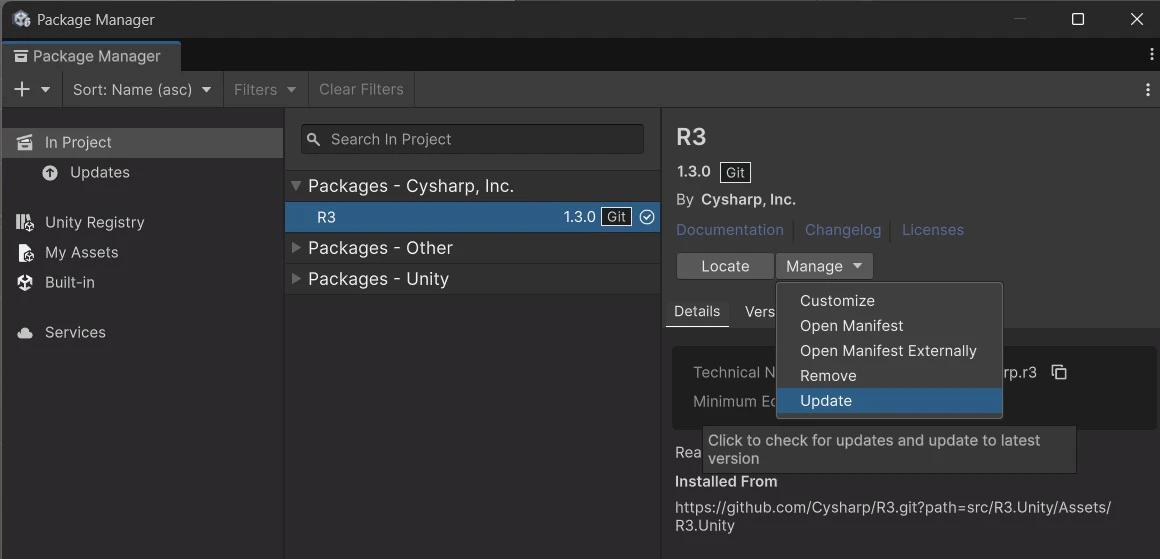
Task: Click the Services cloud icon
Action: coord(25,333)
